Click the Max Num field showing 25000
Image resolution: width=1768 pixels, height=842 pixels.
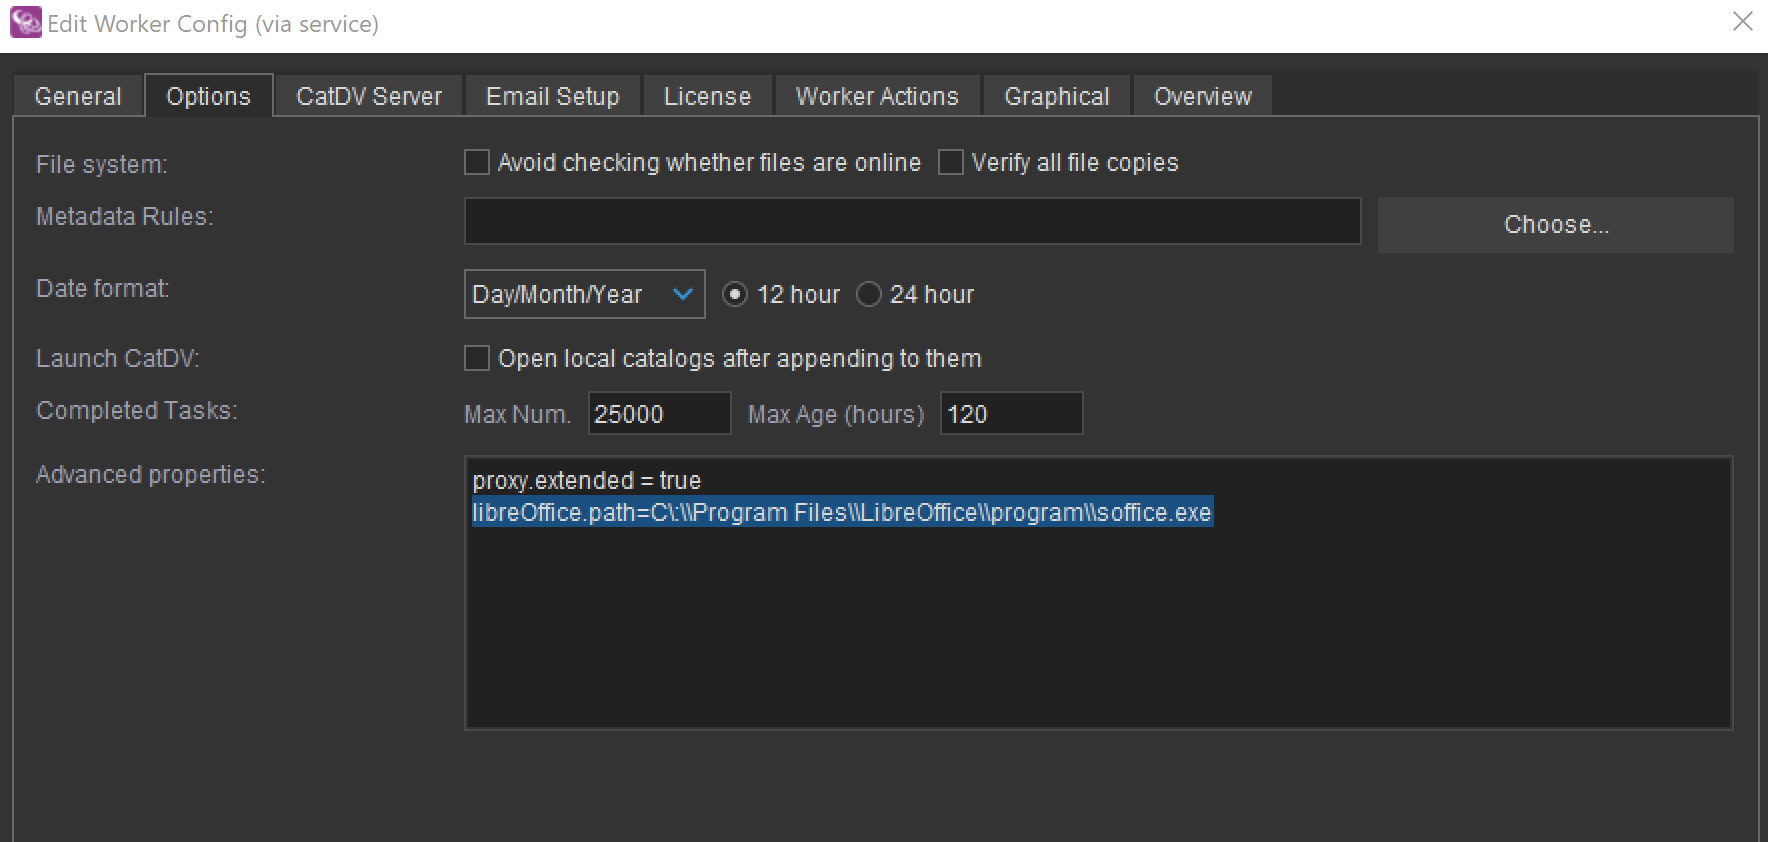(660, 413)
